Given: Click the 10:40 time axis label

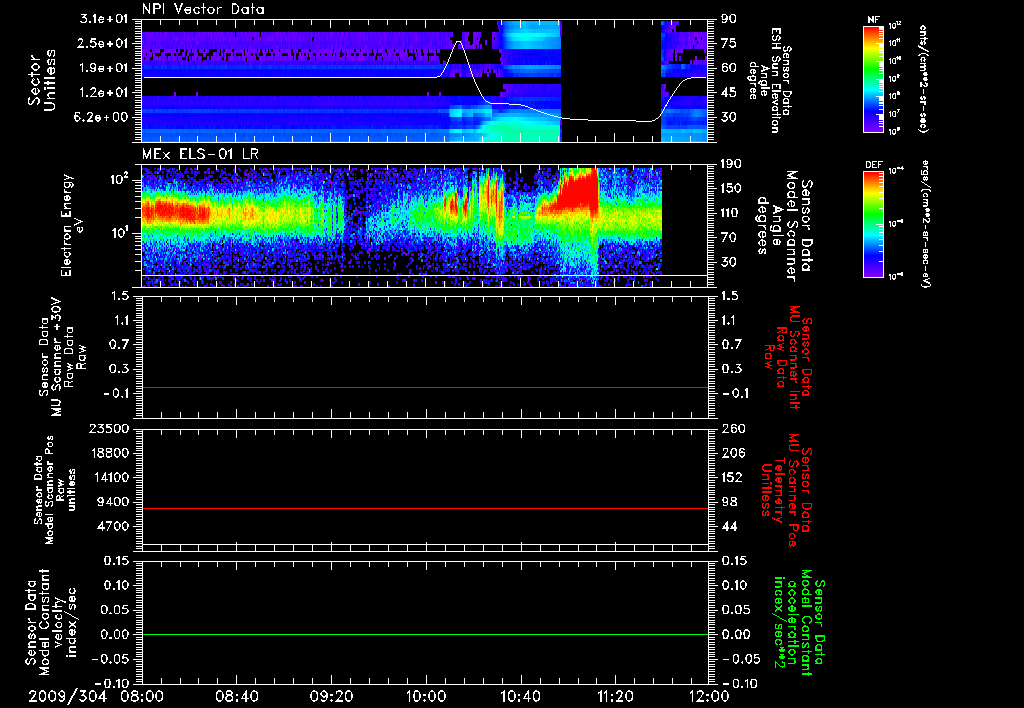Looking at the screenshot, I should [520, 697].
